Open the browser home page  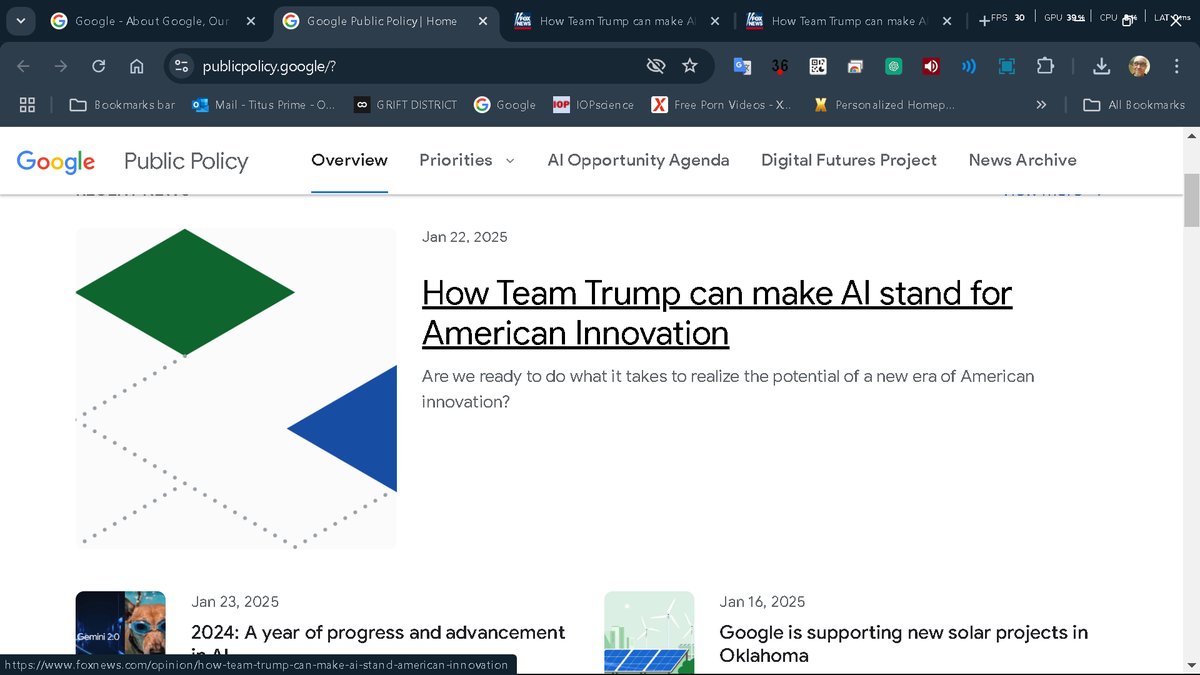pyautogui.click(x=137, y=66)
